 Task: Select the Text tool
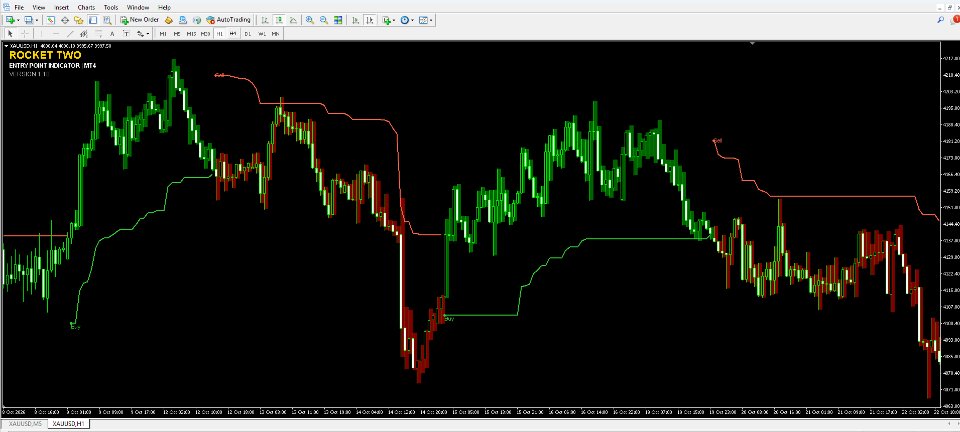[x=112, y=34]
